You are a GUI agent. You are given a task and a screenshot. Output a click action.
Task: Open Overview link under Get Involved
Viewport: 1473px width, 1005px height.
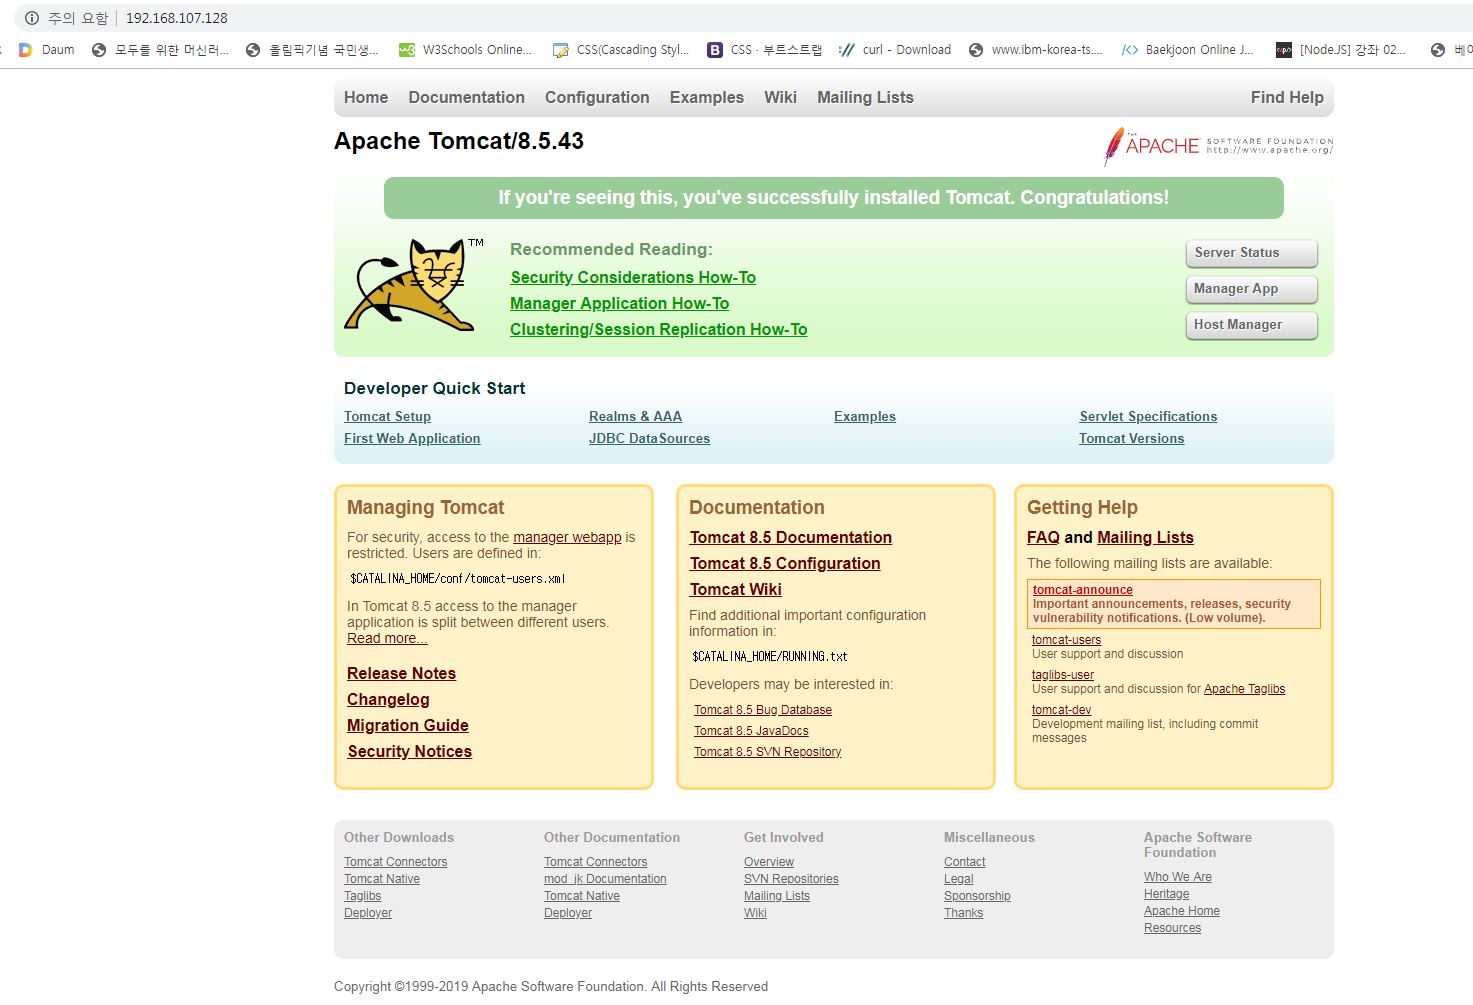coord(769,862)
